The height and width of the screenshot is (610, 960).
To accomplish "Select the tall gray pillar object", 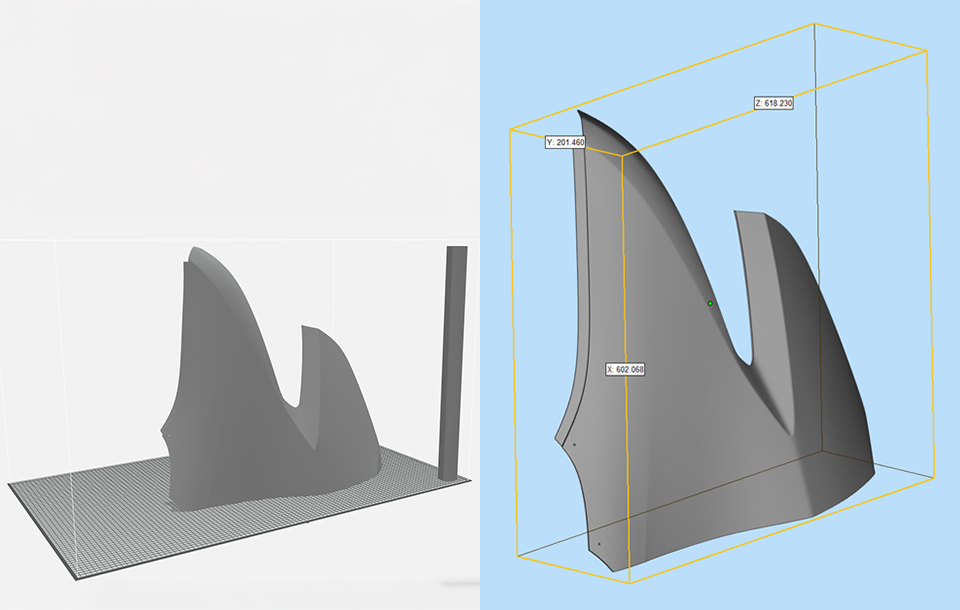I will (454, 363).
